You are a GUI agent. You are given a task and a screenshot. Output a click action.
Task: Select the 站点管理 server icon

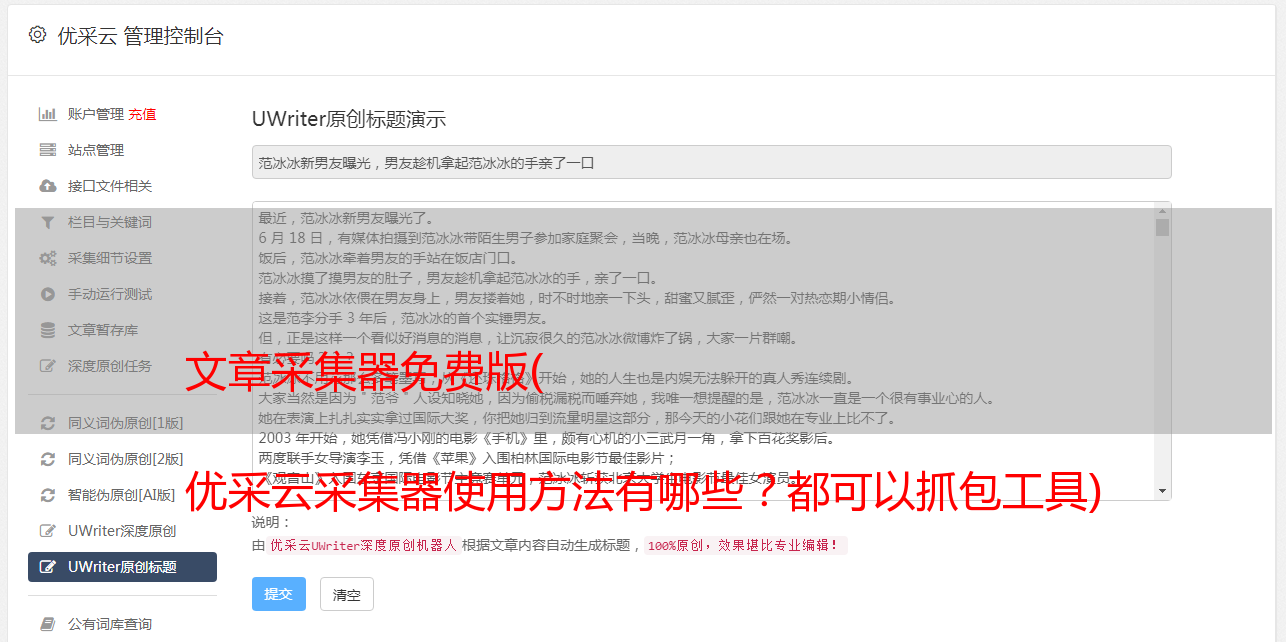pyautogui.click(x=47, y=150)
